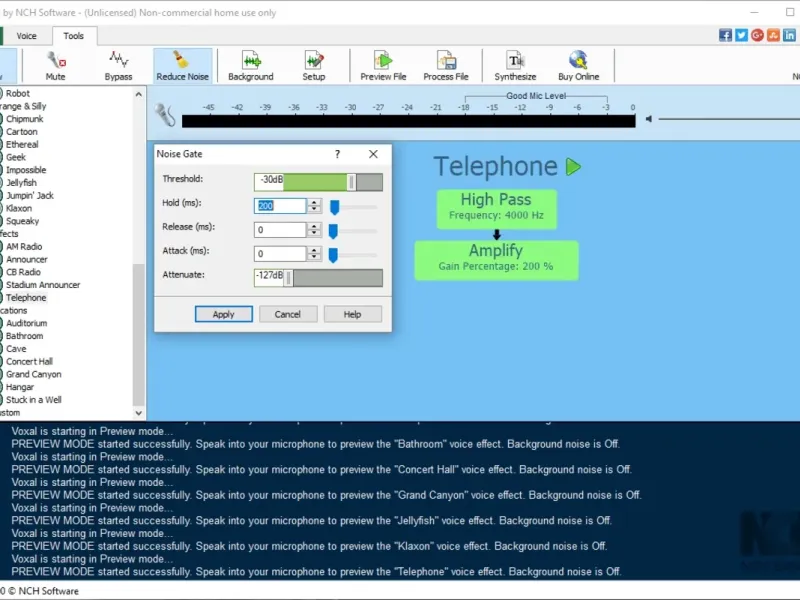Click the Attack slider handle
This screenshot has height=600, width=800.
click(x=333, y=255)
